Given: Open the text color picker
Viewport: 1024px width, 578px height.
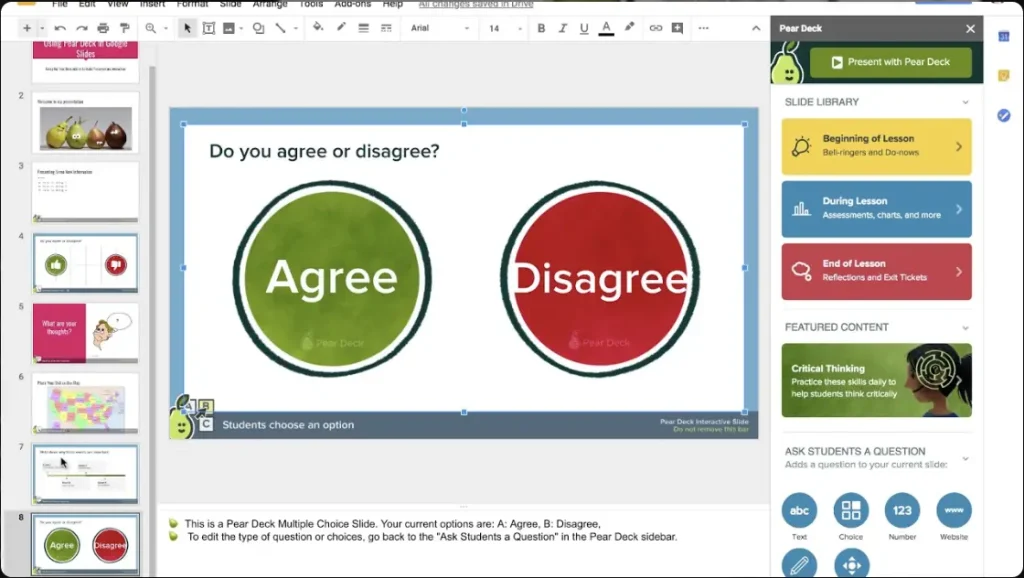Looking at the screenshot, I should (605, 27).
